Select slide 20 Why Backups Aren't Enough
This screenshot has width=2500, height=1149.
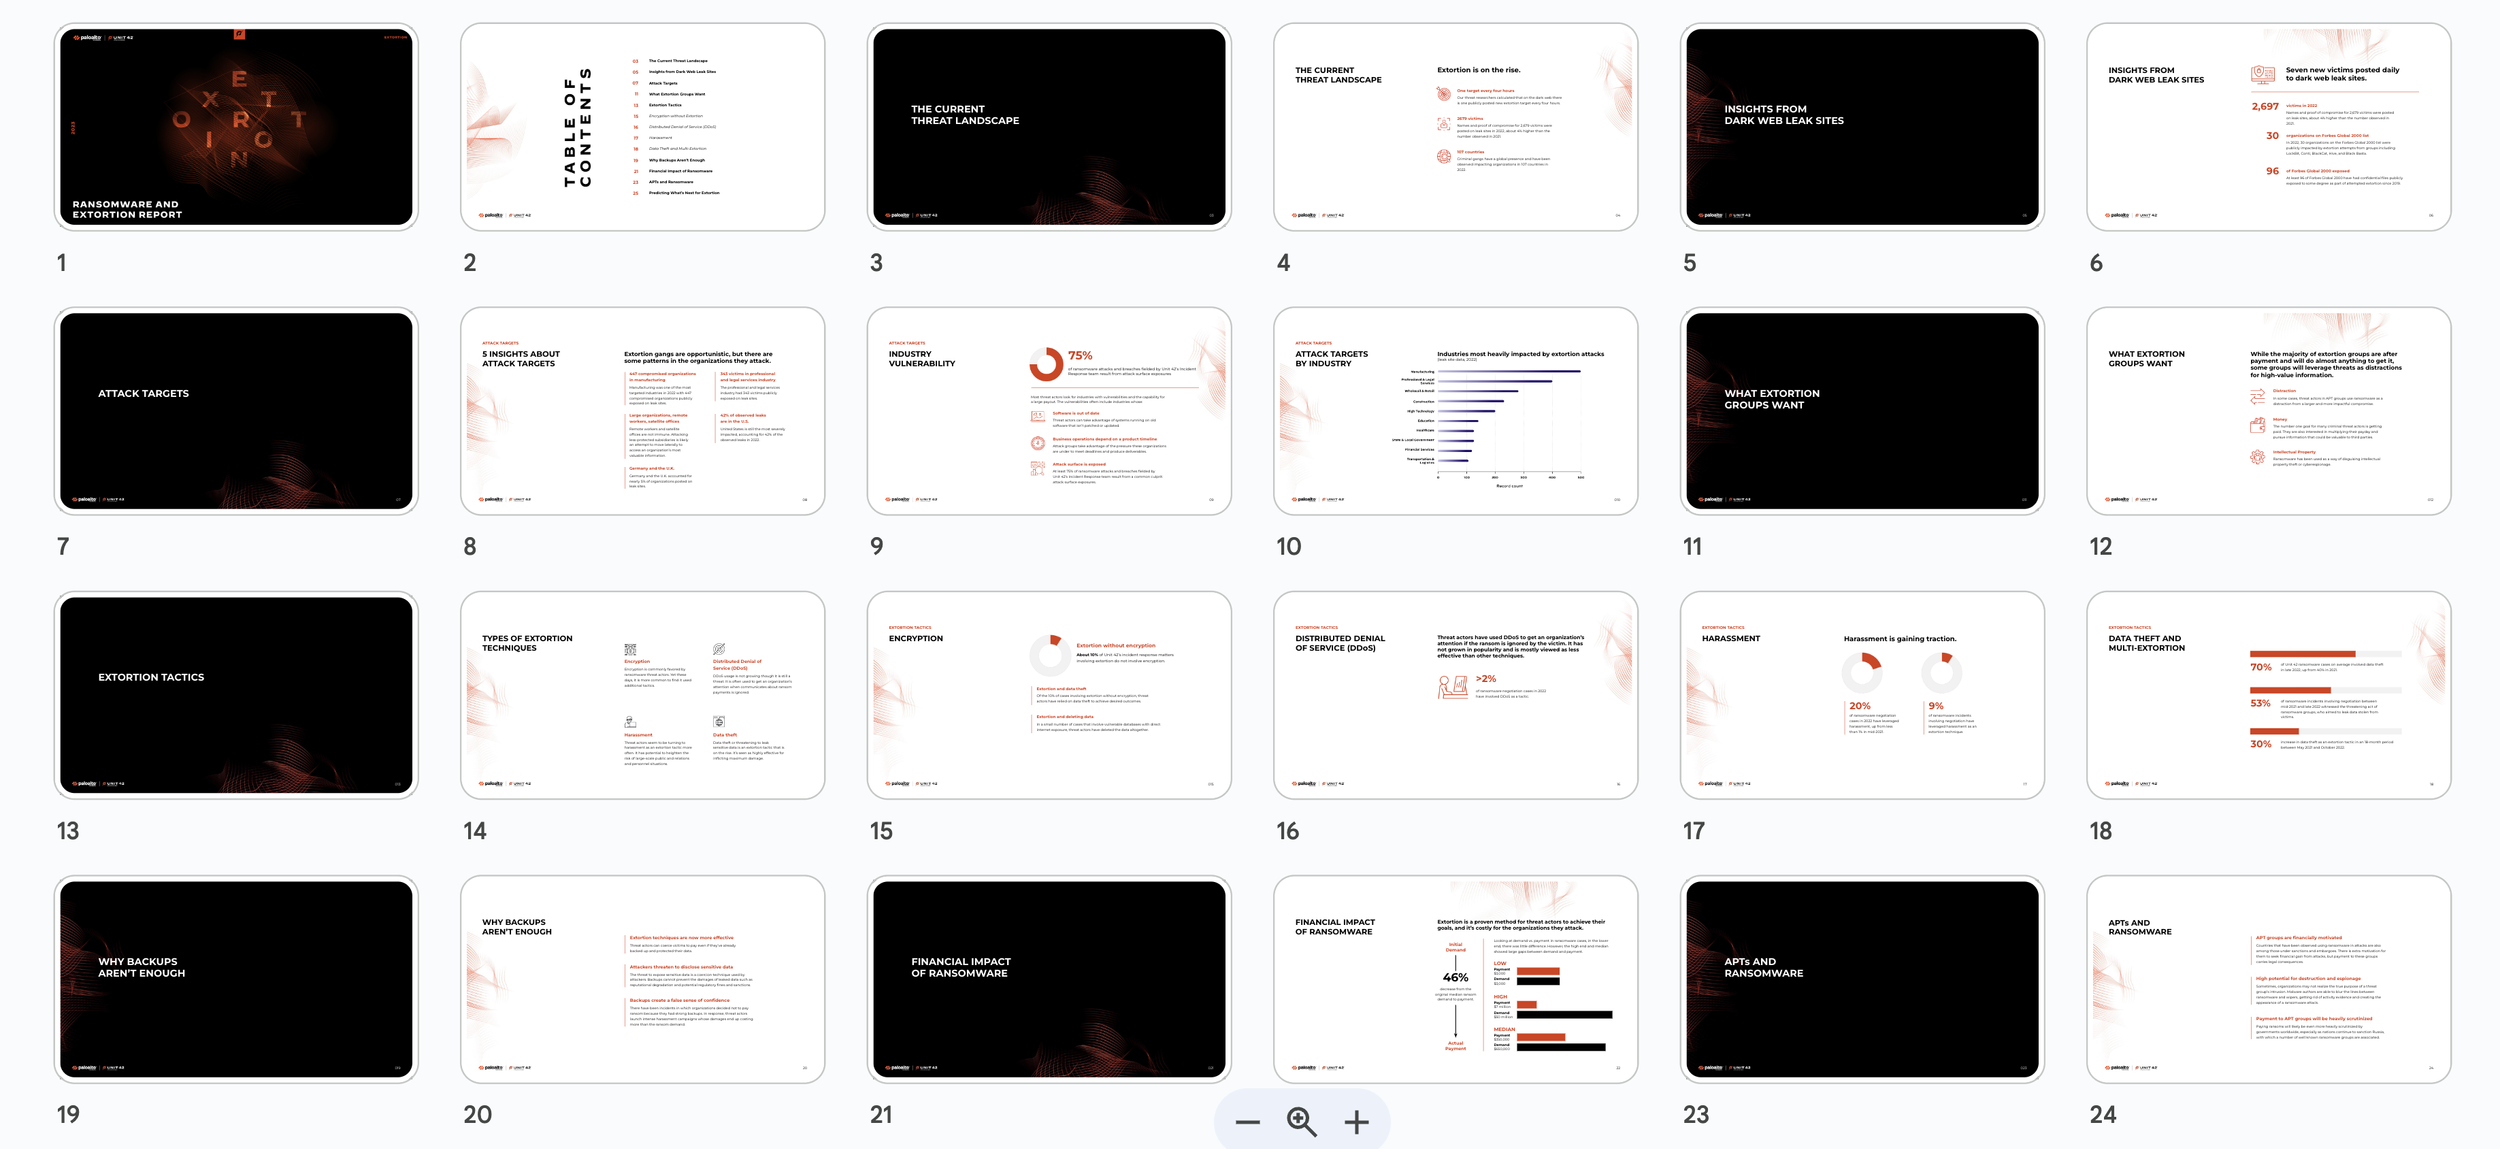pyautogui.click(x=642, y=979)
